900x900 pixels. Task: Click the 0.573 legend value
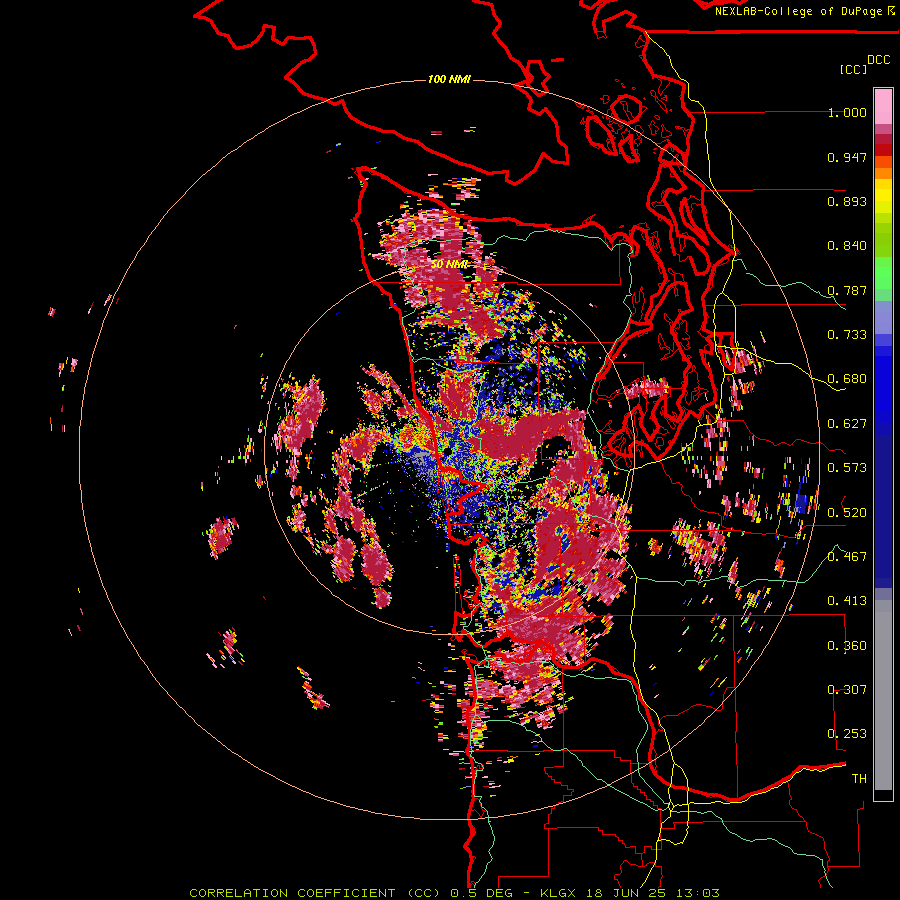pyautogui.click(x=847, y=468)
